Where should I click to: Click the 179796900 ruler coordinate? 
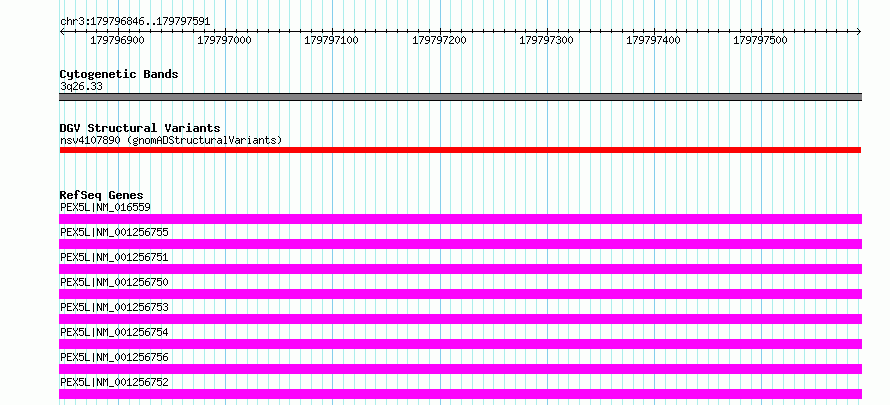click(x=117, y=41)
